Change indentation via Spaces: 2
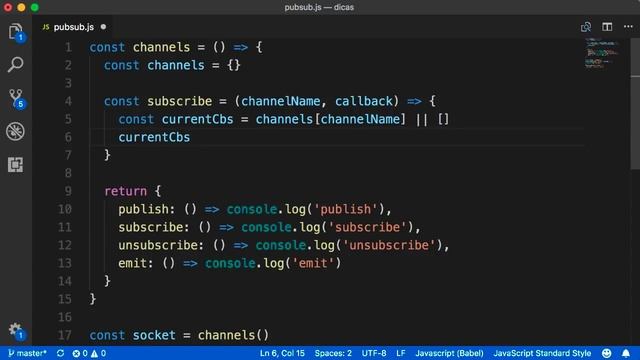Viewport: 640px width, 360px height. click(333, 353)
